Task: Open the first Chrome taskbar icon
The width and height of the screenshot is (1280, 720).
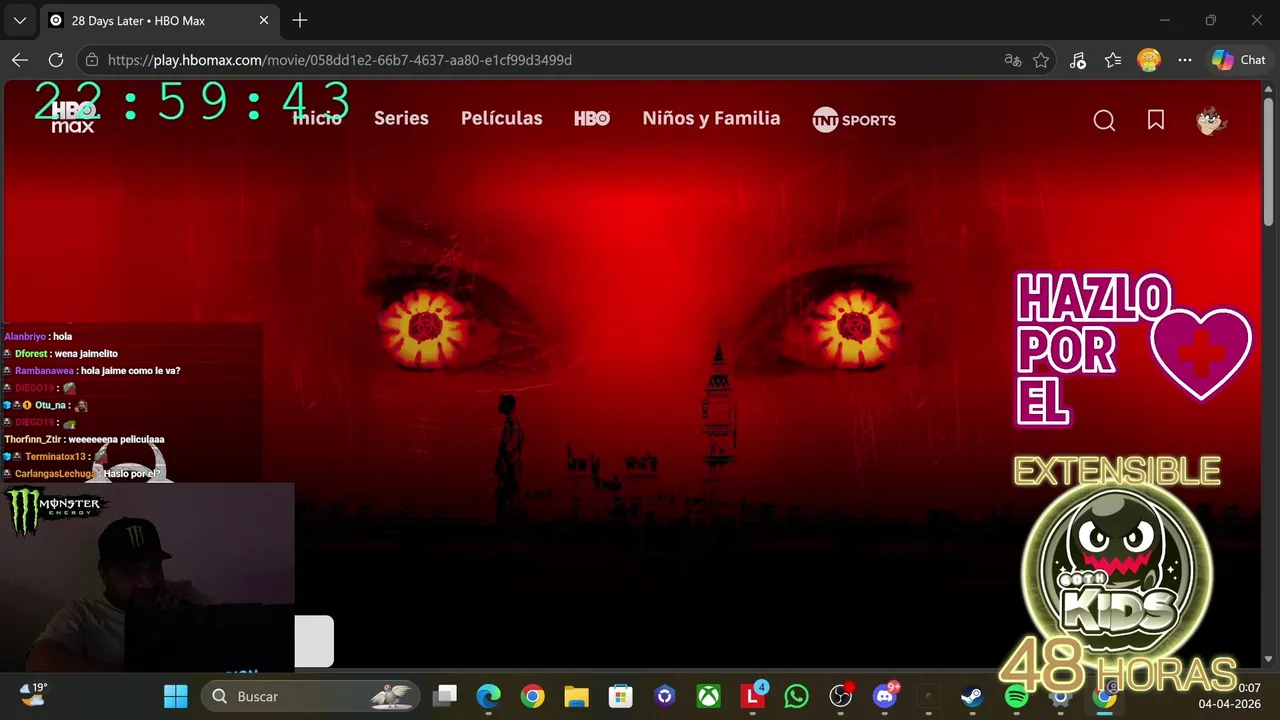Action: coord(532,696)
